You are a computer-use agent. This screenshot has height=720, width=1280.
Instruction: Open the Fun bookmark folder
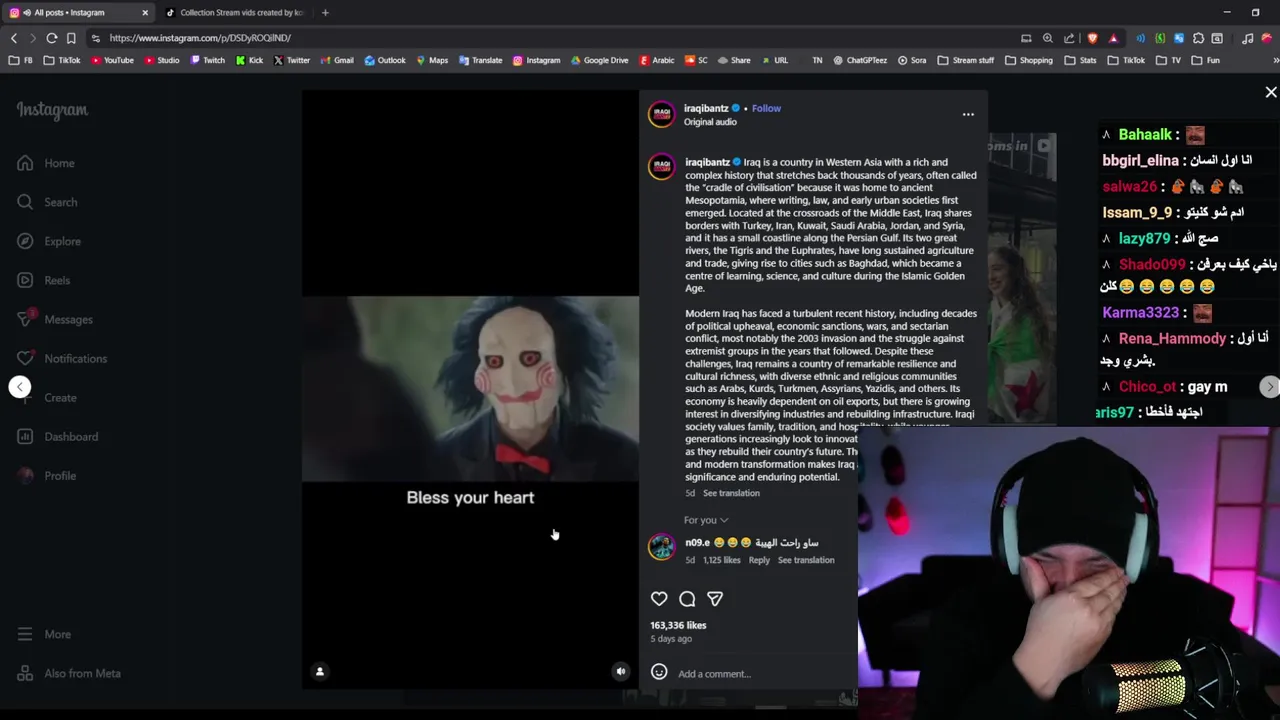(1206, 60)
